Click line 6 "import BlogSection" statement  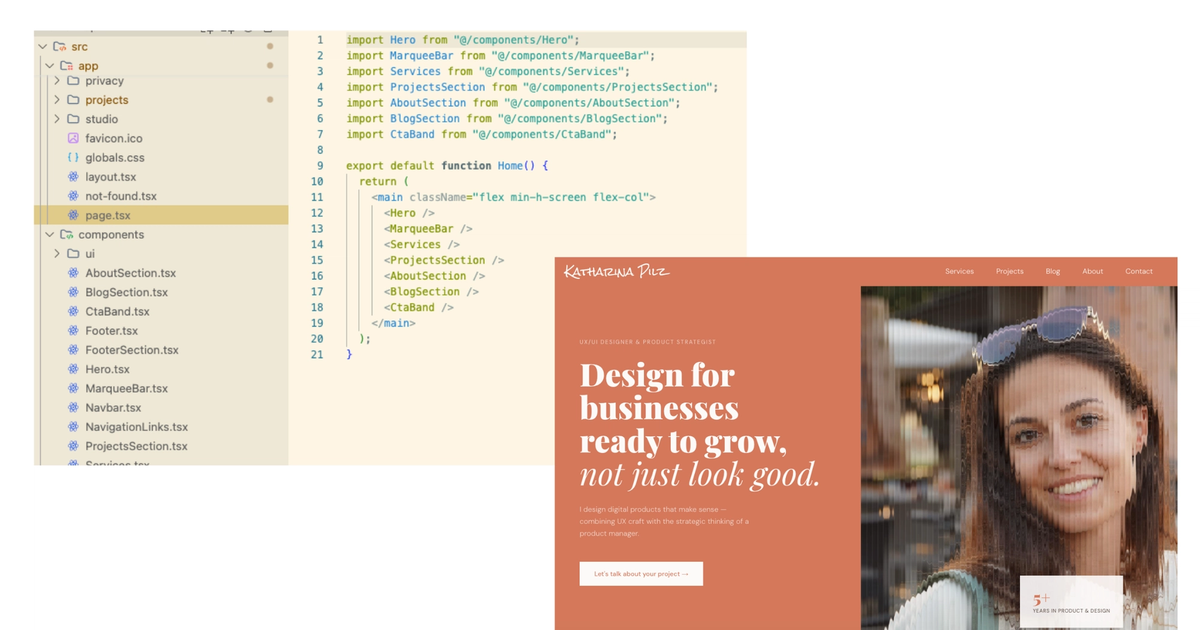[x=507, y=119]
